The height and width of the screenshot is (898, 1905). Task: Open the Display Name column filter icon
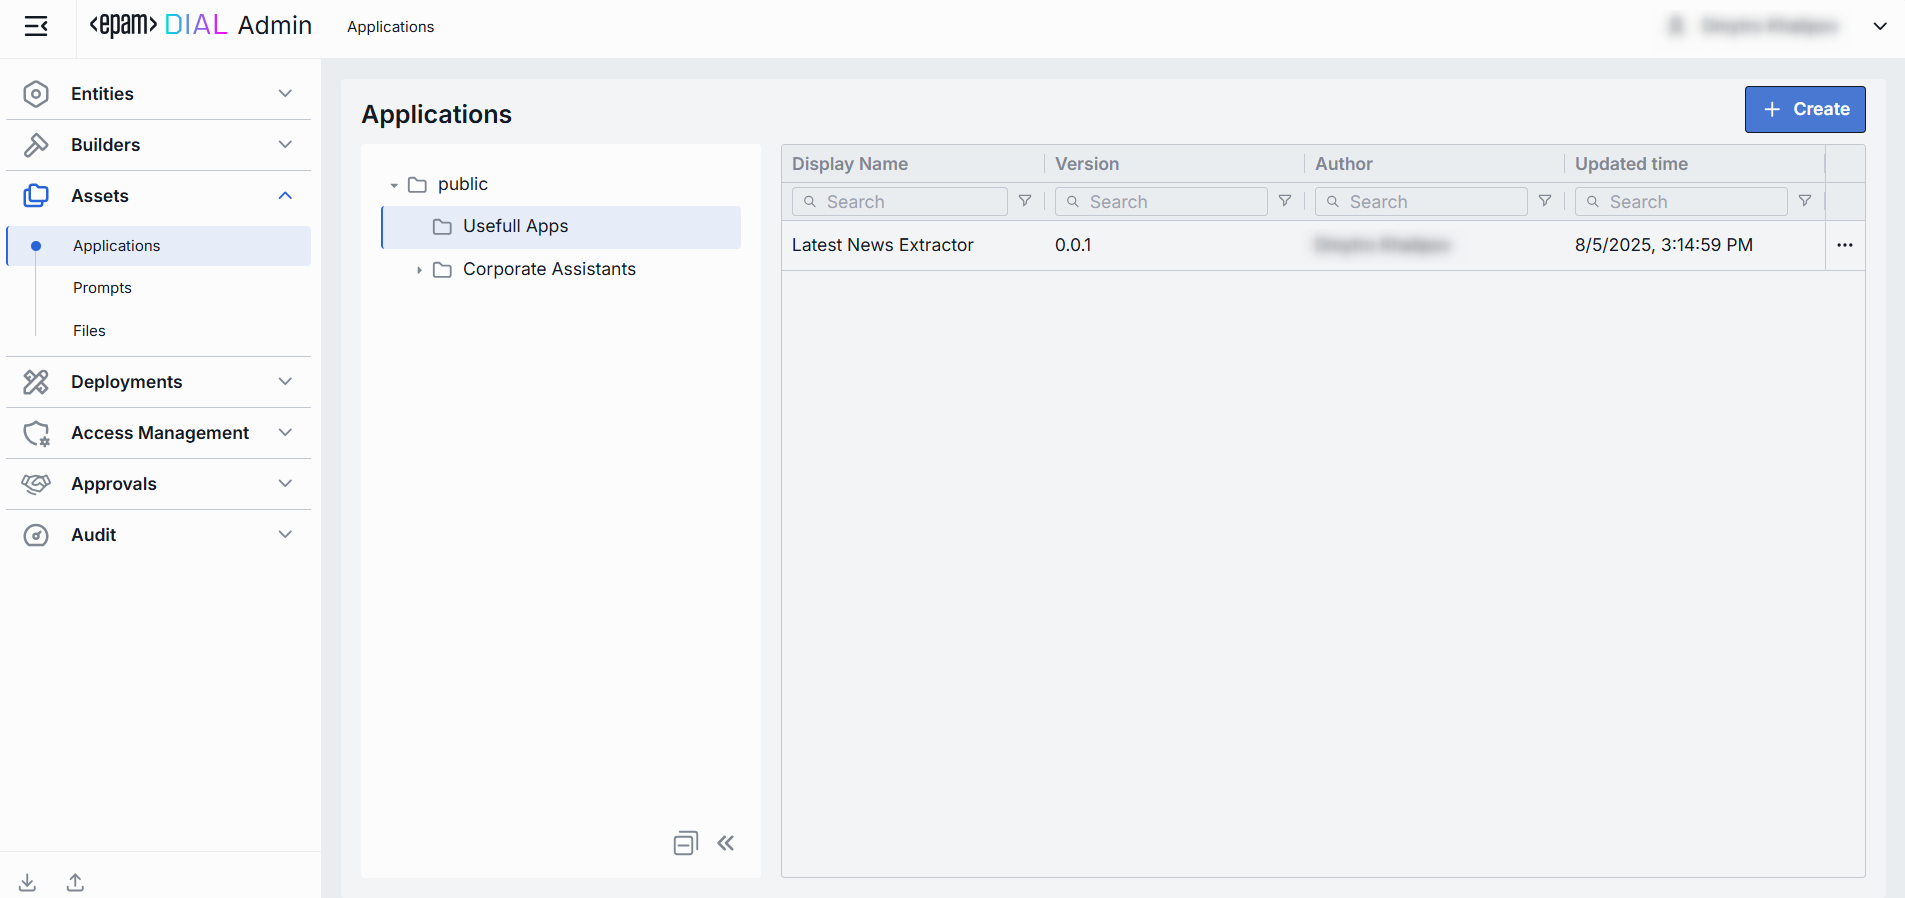click(x=1025, y=201)
